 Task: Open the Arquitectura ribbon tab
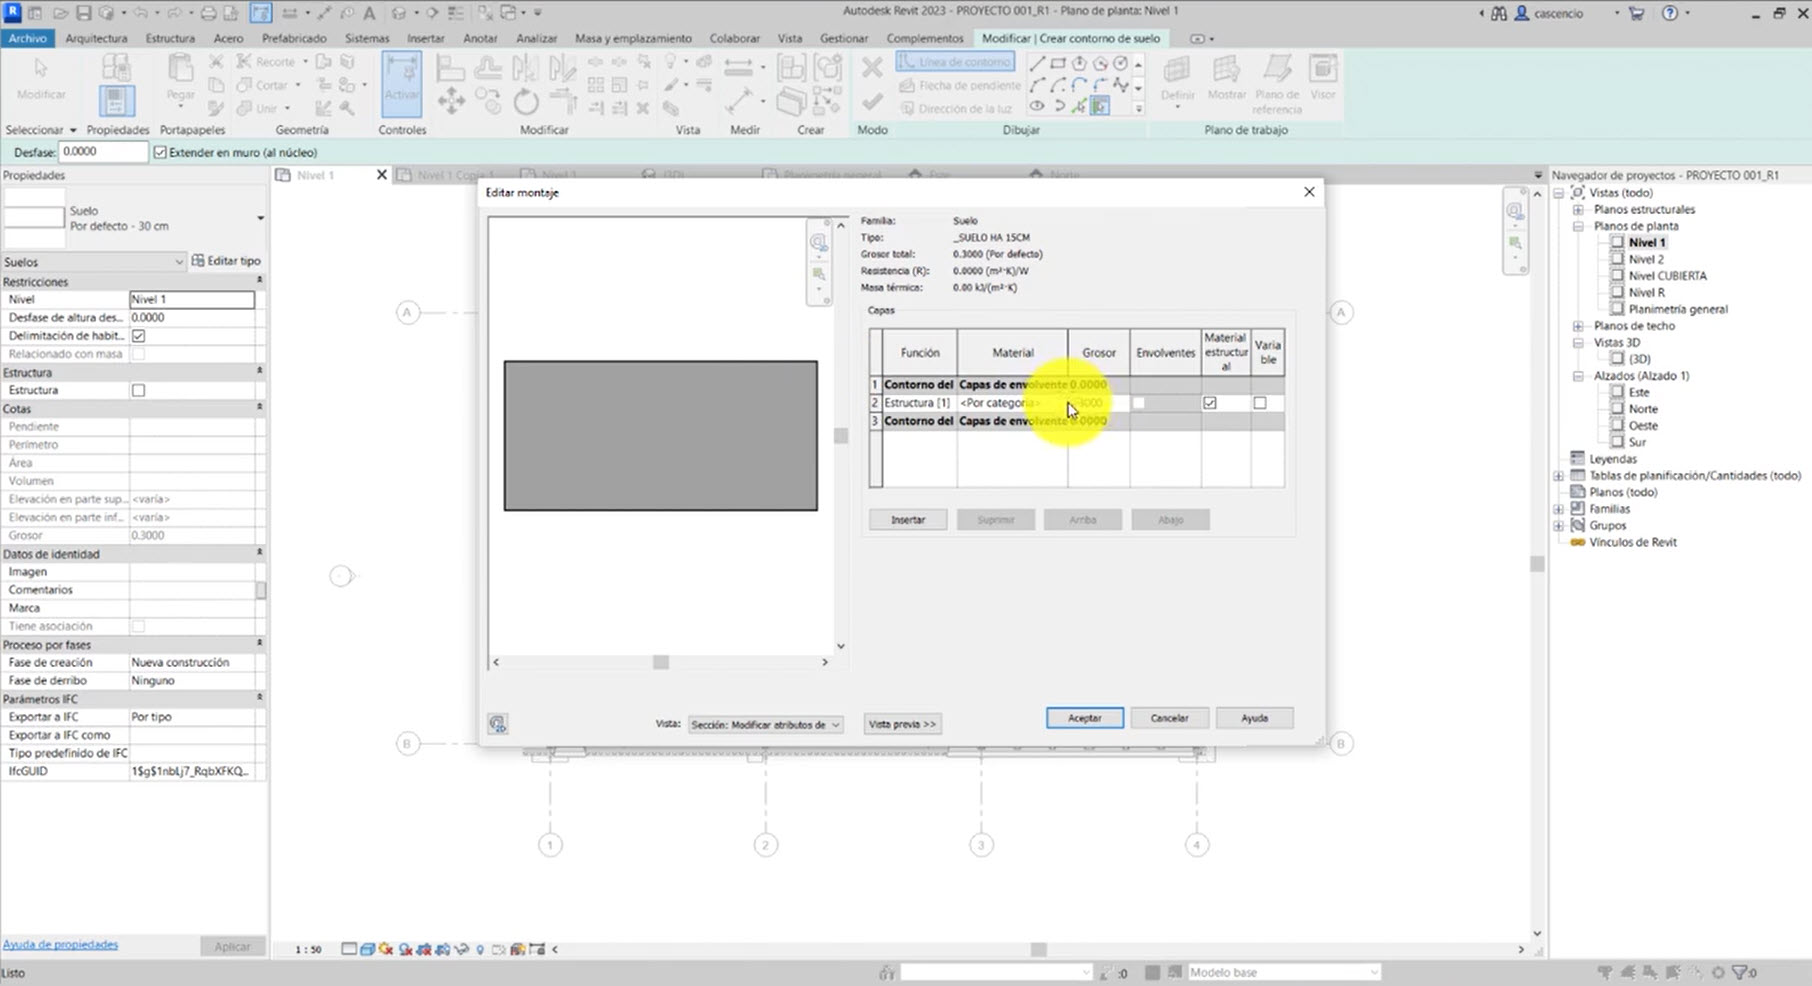click(x=96, y=38)
